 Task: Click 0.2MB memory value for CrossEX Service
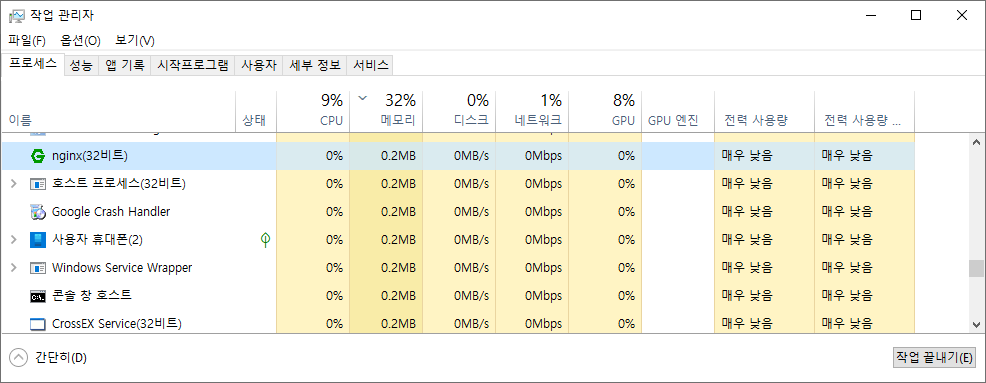tap(398, 324)
